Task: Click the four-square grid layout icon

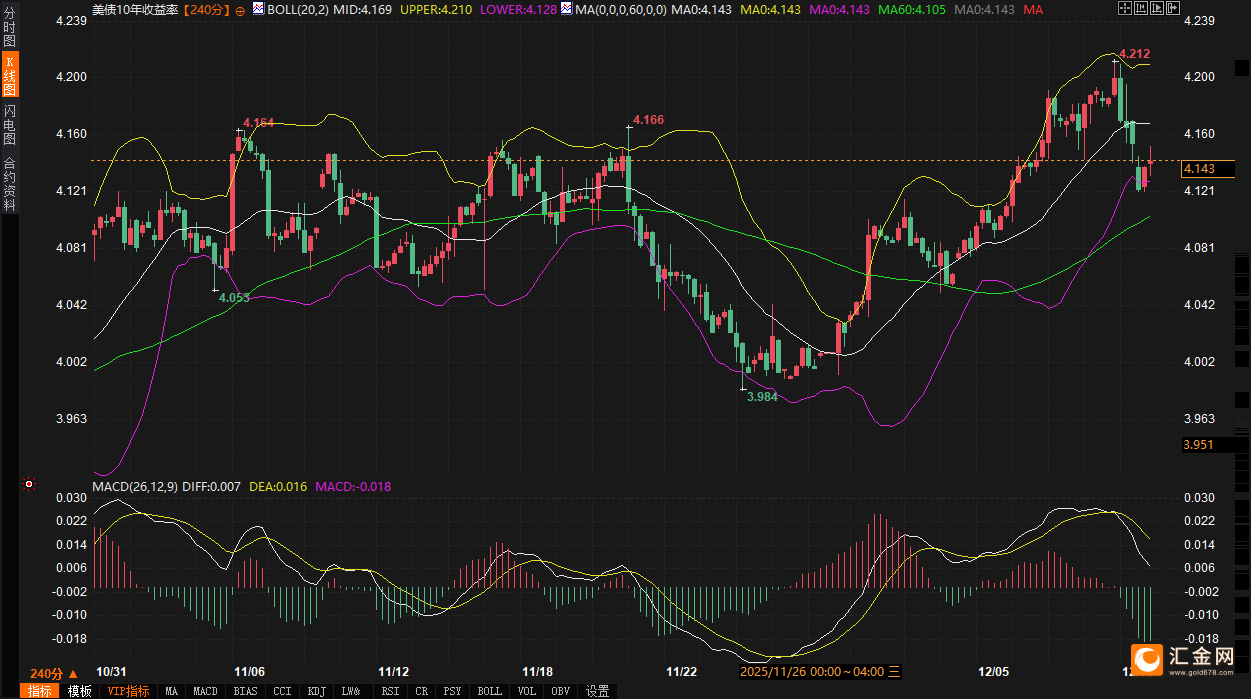Action: tap(1125, 8)
